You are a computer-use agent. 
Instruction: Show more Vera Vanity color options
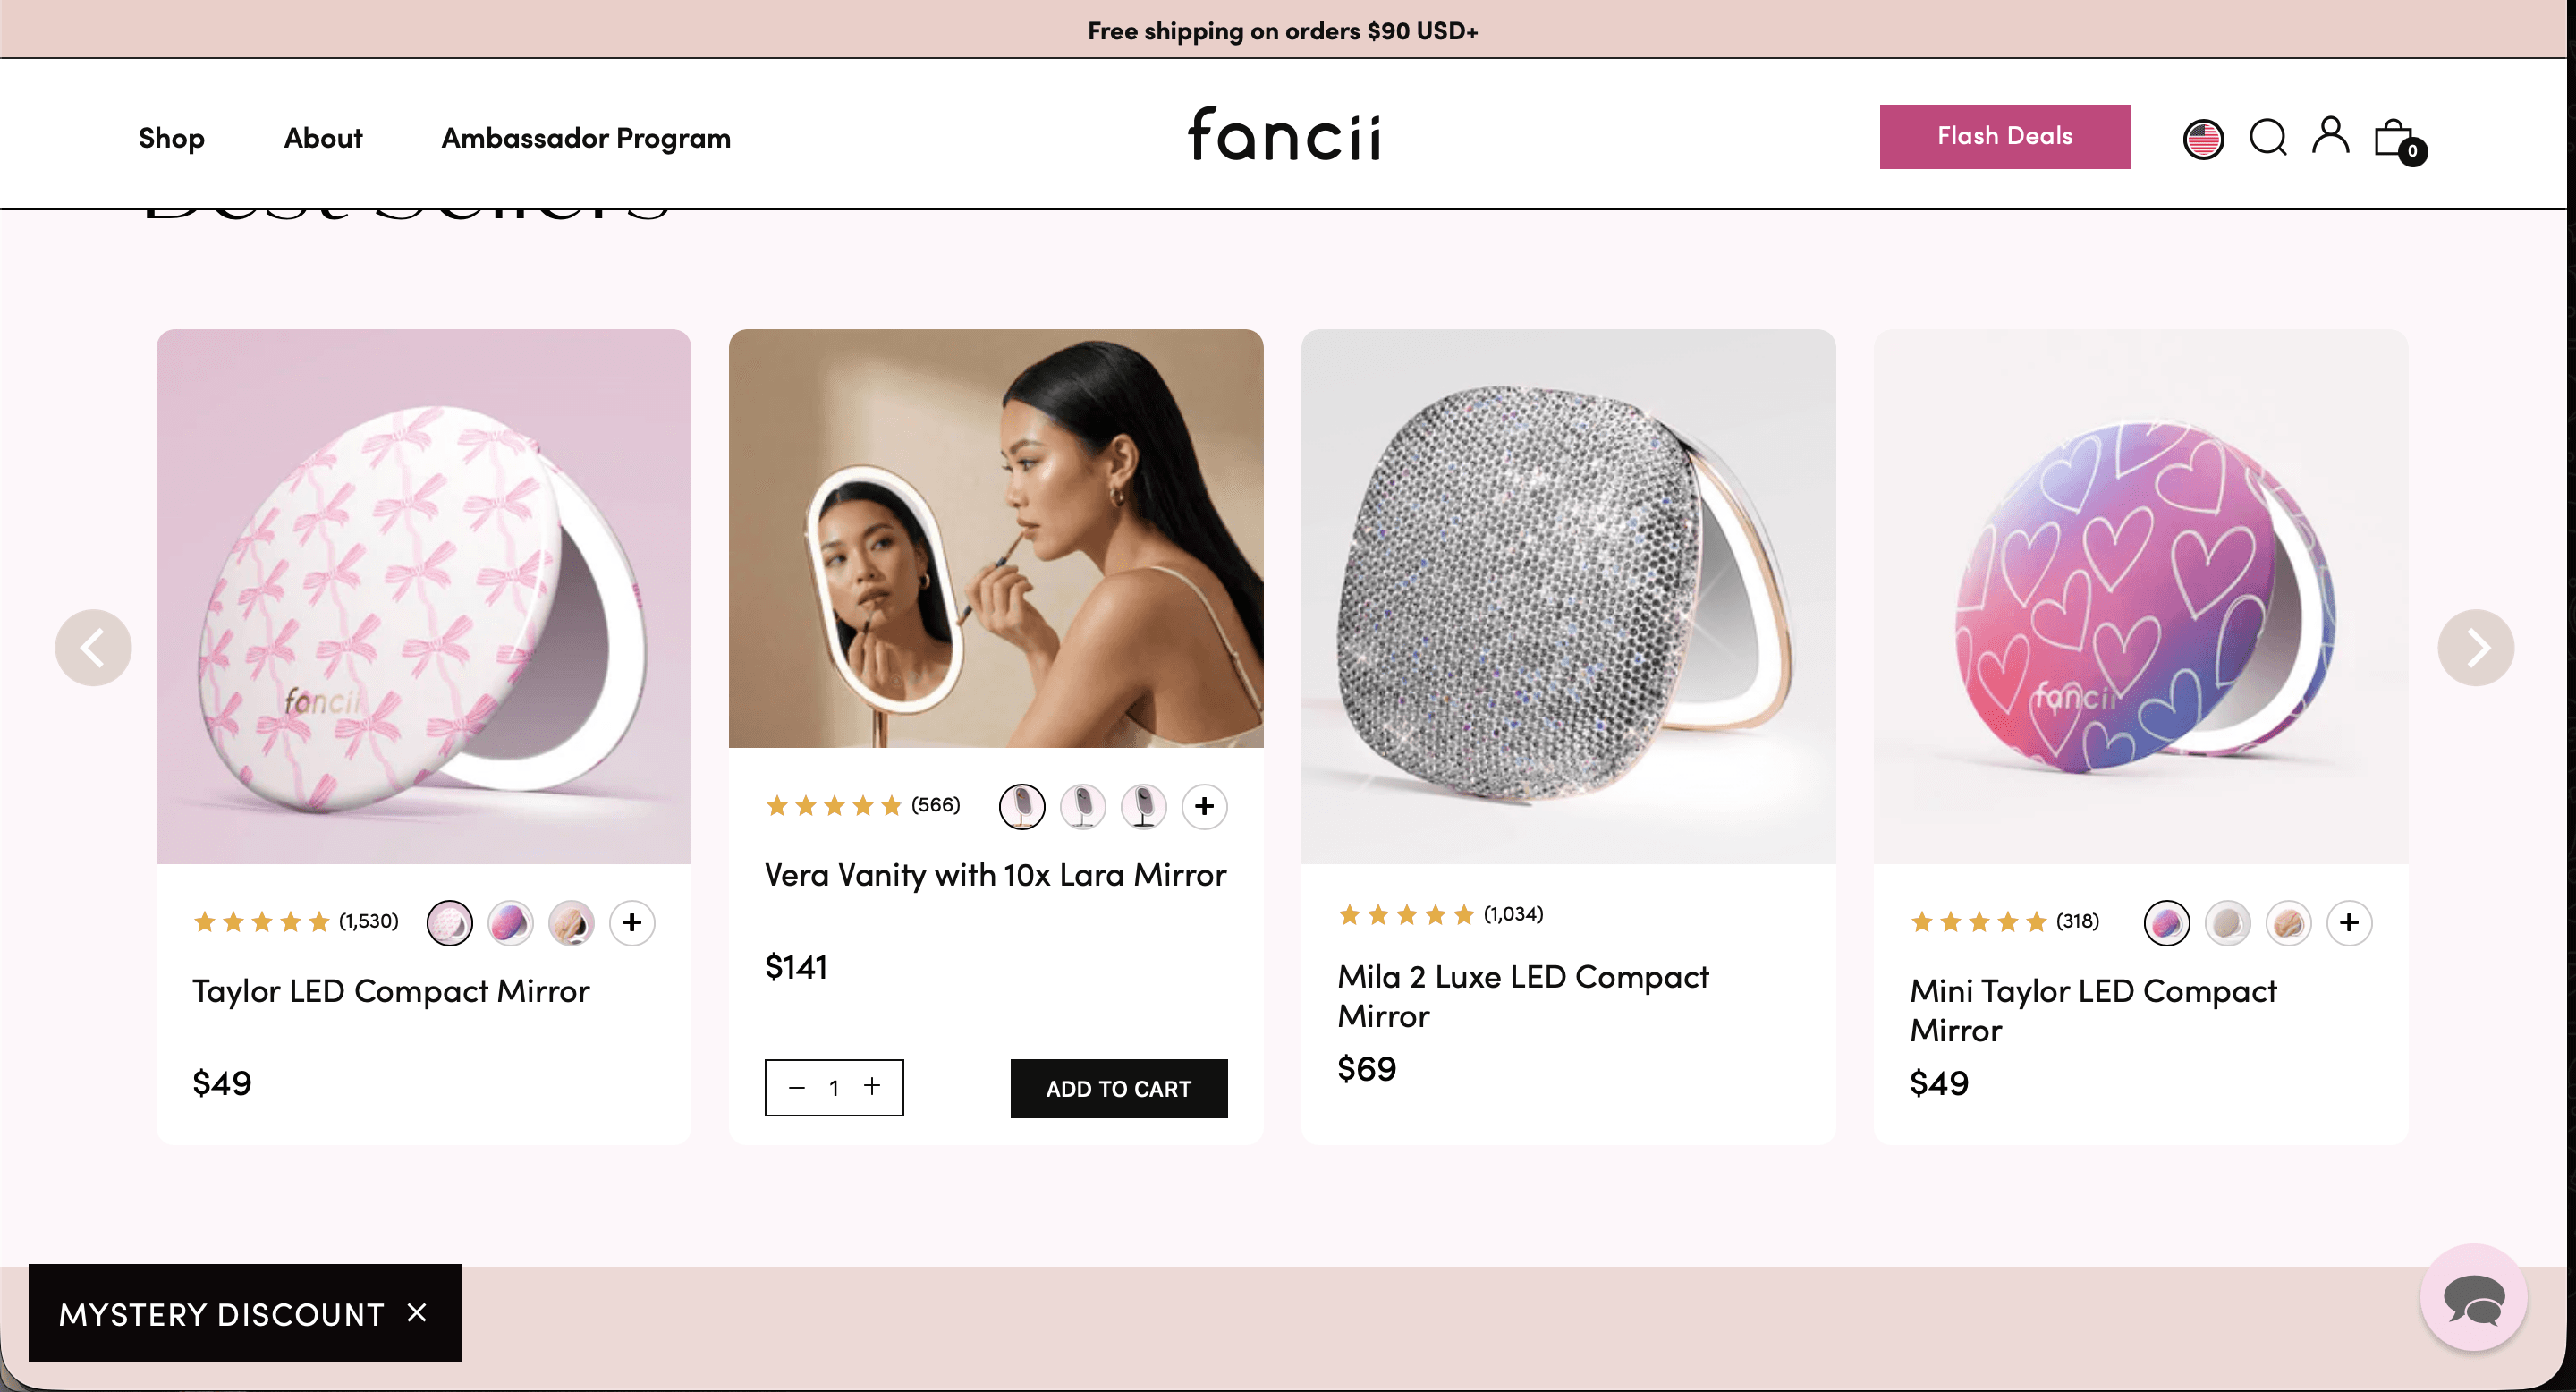(x=1204, y=806)
